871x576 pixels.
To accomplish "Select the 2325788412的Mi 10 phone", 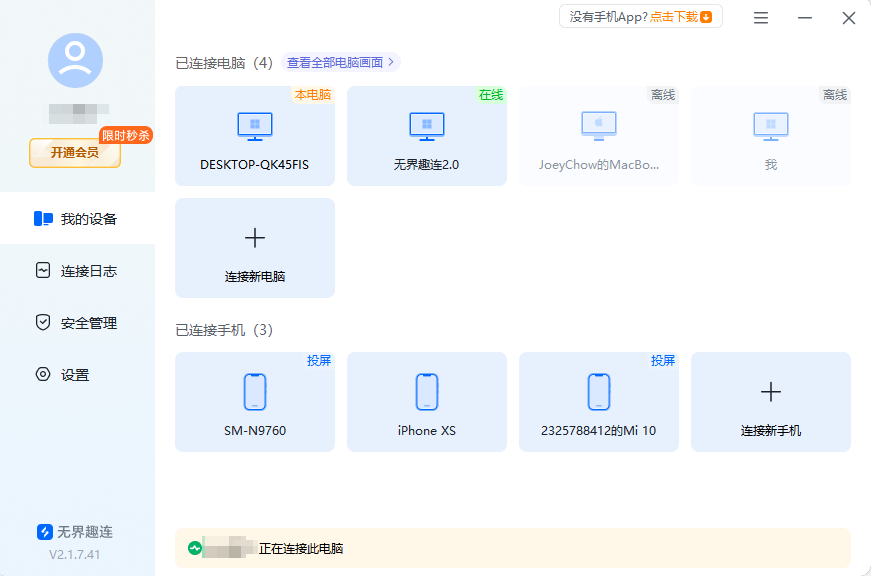I will [x=598, y=401].
